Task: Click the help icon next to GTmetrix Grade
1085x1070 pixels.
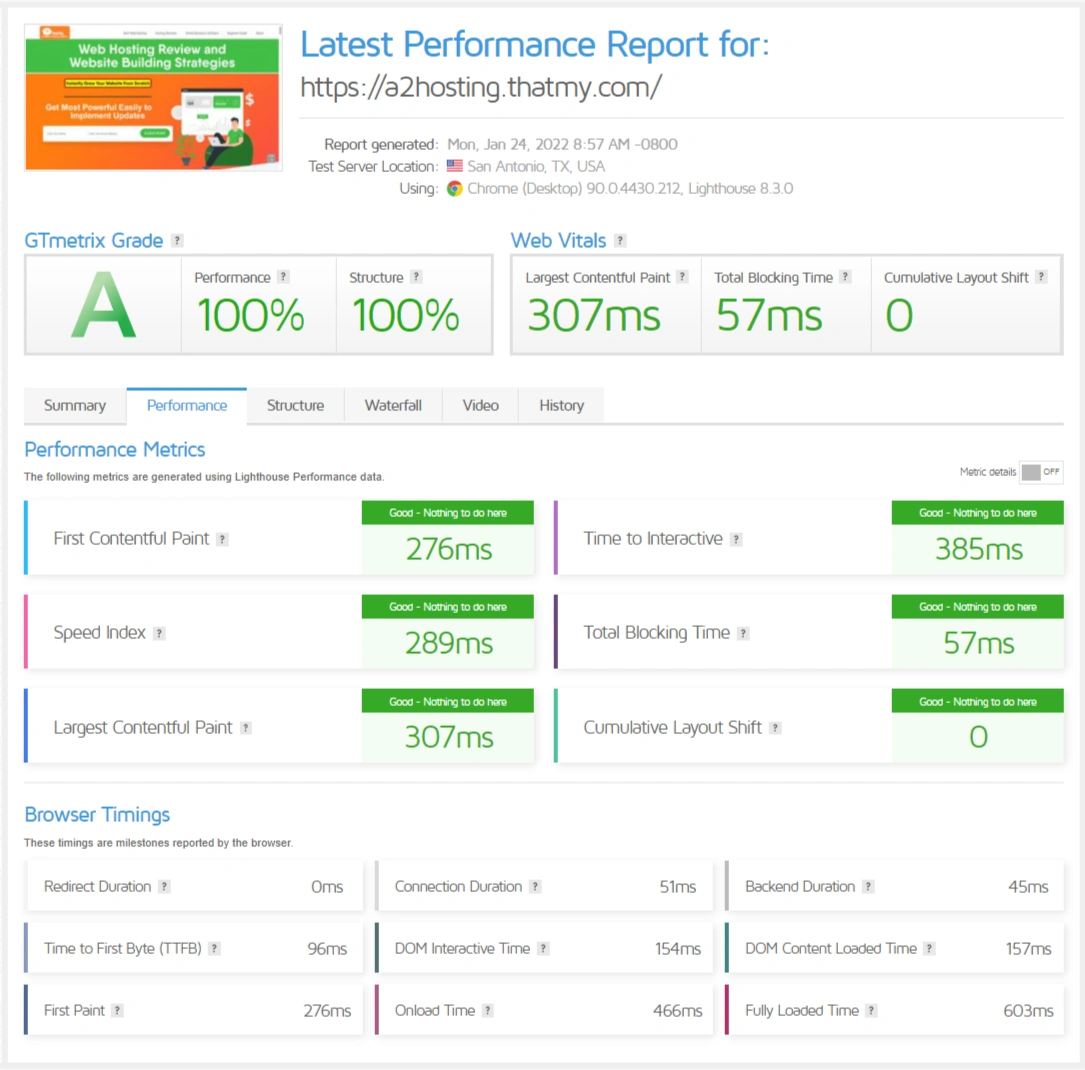Action: [x=177, y=240]
